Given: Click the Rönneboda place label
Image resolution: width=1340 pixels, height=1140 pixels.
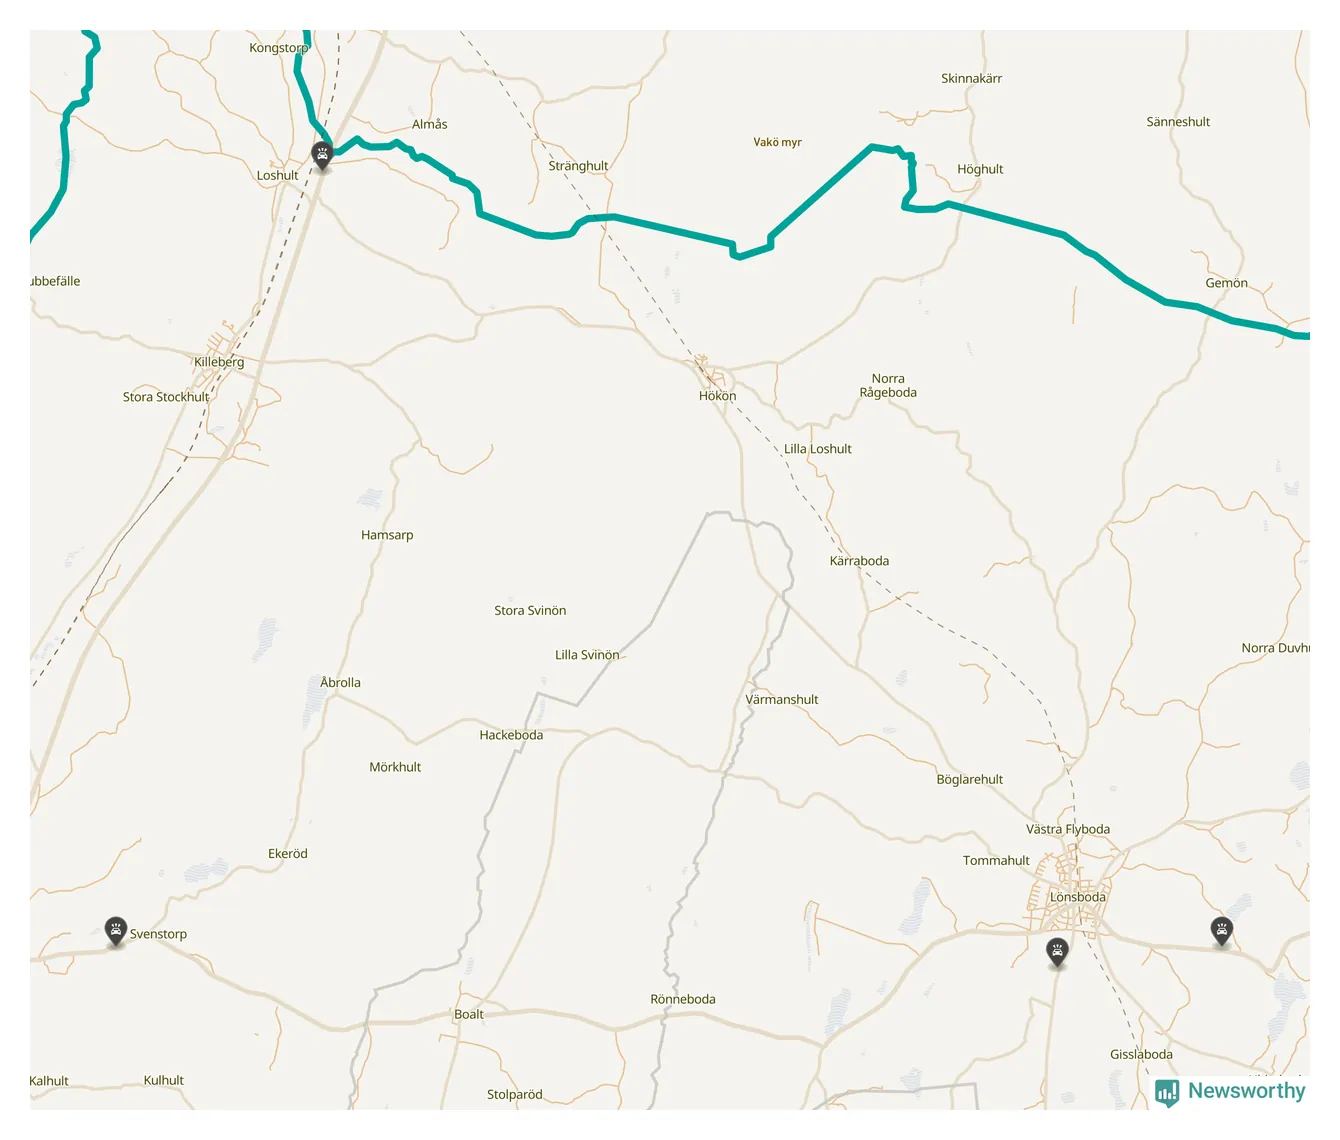Looking at the screenshot, I should point(683,999).
